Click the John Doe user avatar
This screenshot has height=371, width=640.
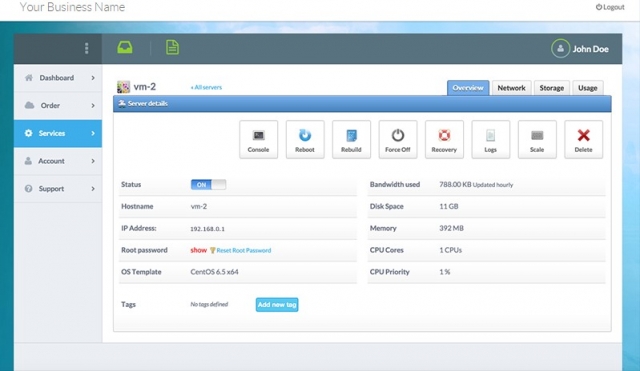(x=560, y=49)
